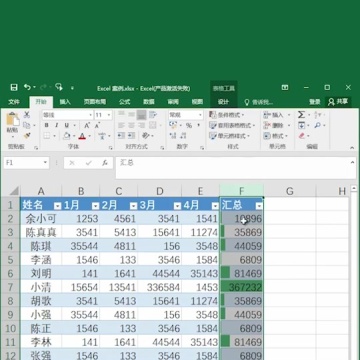Click the 登录 sign-in button

(x=315, y=102)
